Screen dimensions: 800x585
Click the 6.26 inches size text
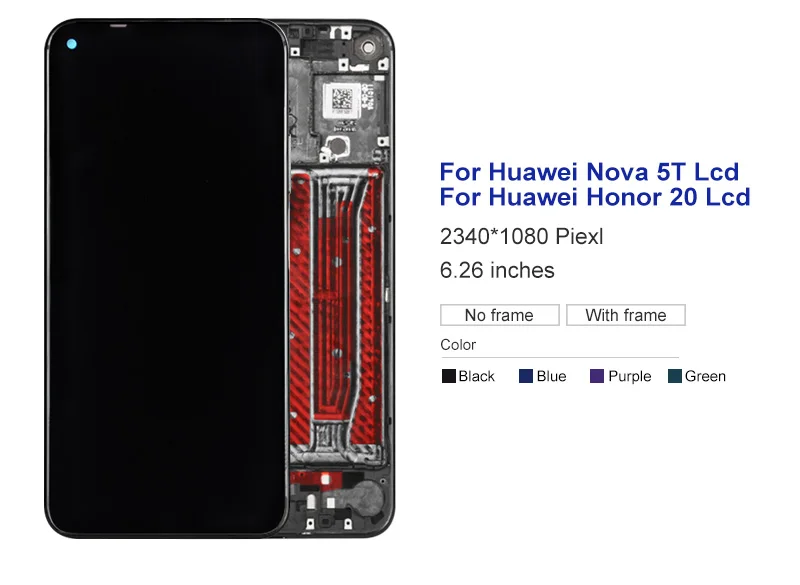pos(497,270)
